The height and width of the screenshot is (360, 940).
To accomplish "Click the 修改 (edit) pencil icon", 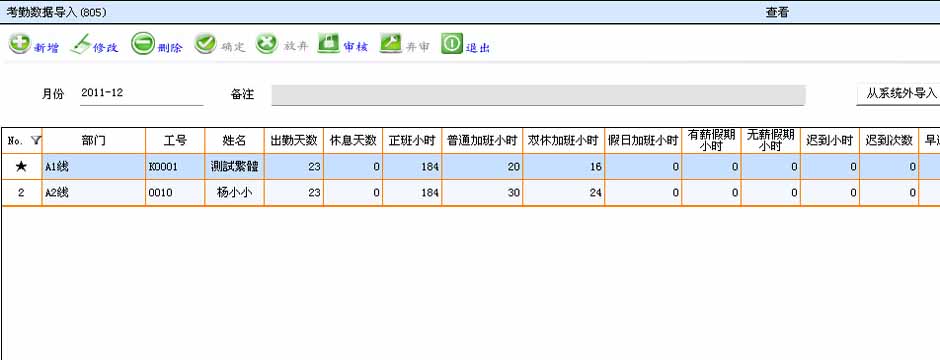I will click(80, 44).
